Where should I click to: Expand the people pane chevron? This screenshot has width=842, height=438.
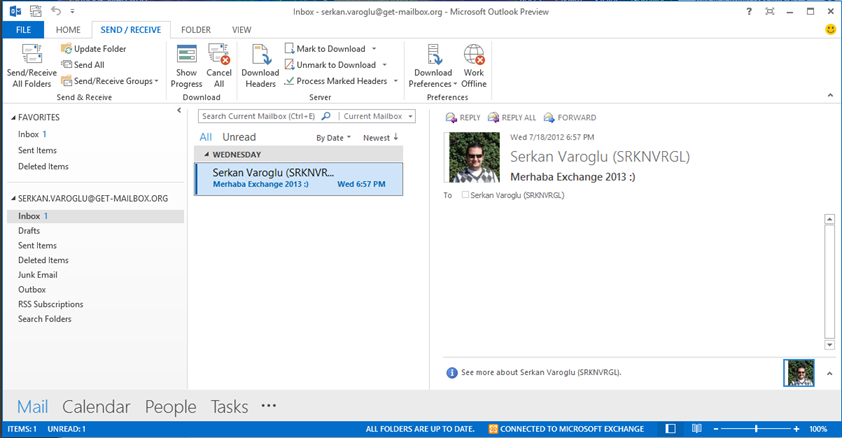(x=830, y=373)
